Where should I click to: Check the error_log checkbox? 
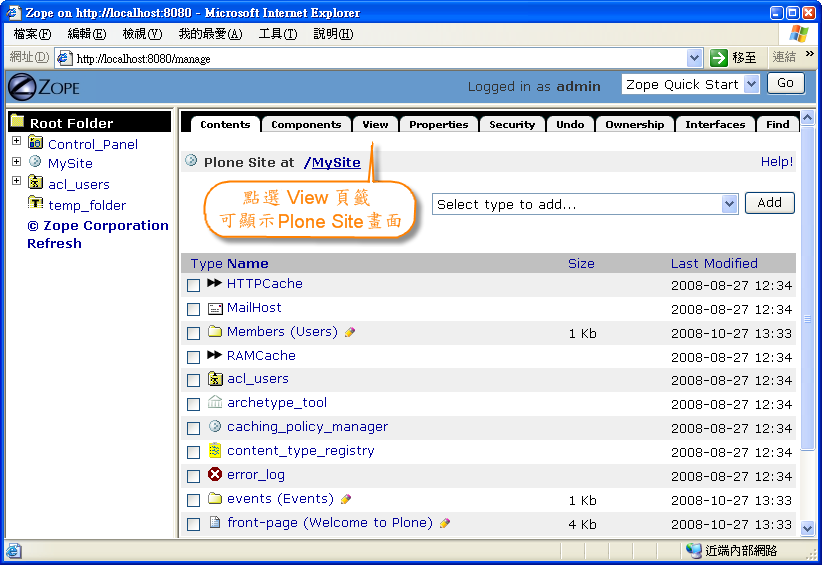coord(193,476)
